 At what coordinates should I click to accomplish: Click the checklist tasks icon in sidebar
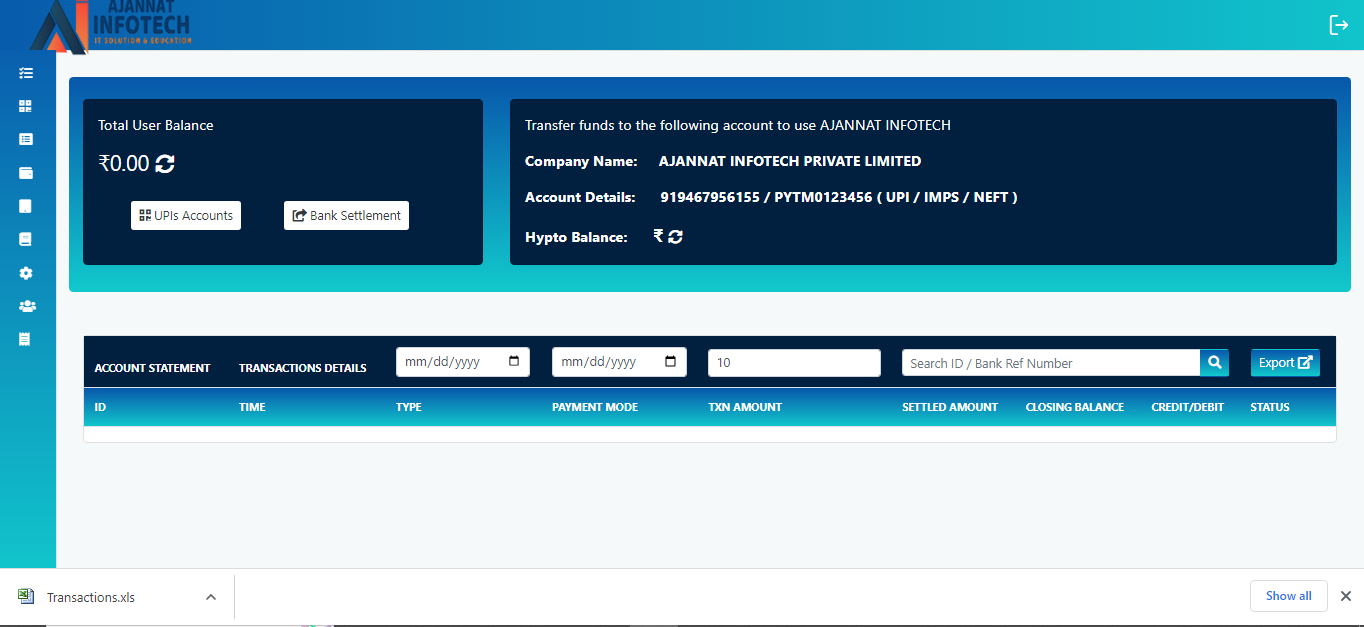(x=26, y=73)
